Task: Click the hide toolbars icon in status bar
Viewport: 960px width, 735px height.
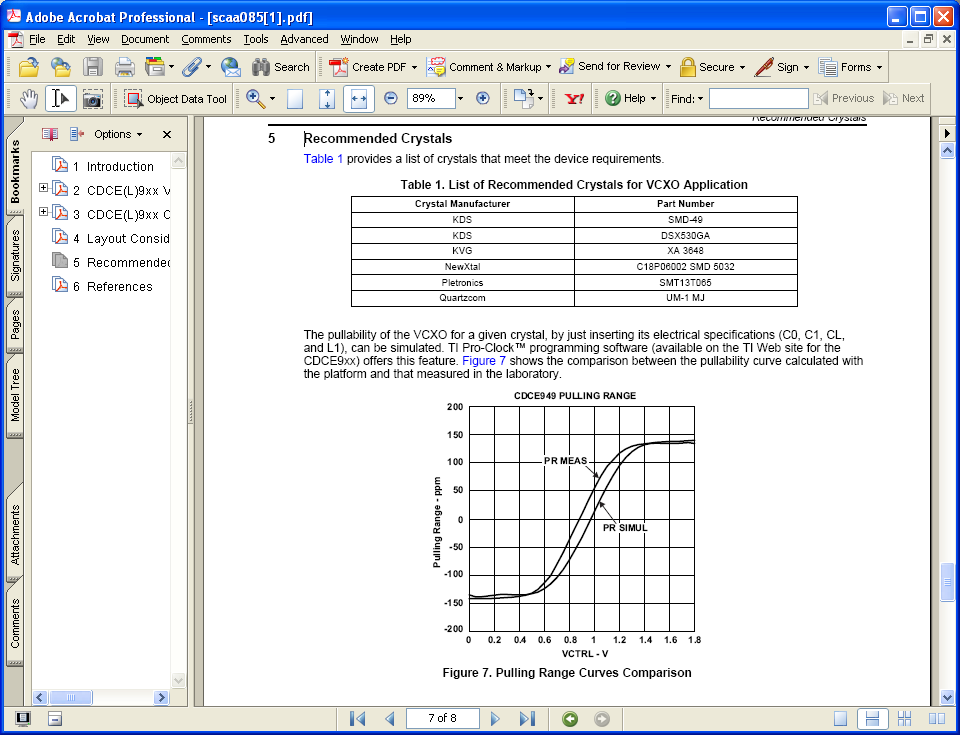Action: coord(55,718)
